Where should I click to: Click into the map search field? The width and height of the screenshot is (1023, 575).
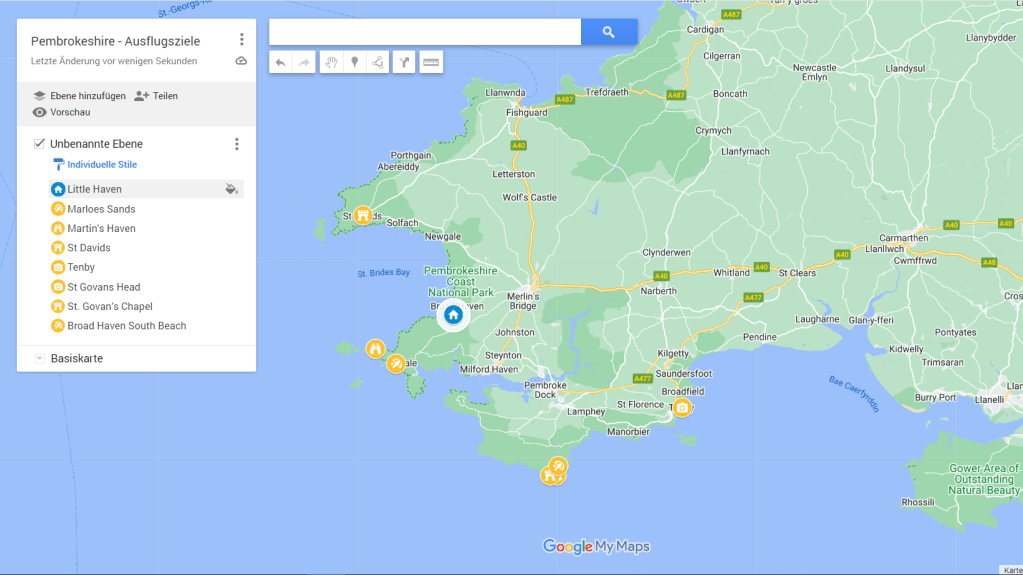(x=425, y=32)
